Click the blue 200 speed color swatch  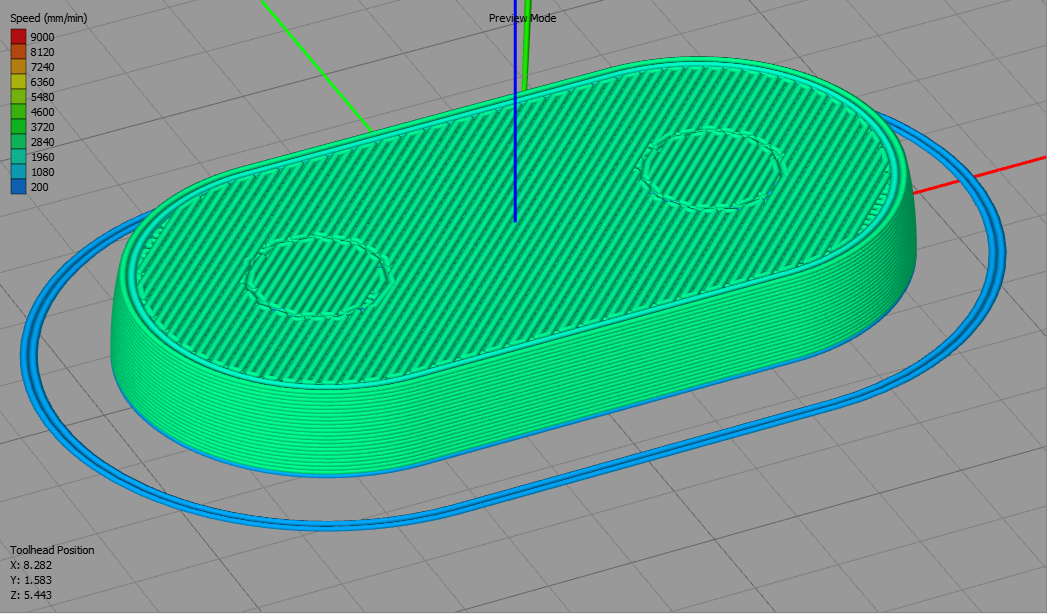[x=18, y=188]
